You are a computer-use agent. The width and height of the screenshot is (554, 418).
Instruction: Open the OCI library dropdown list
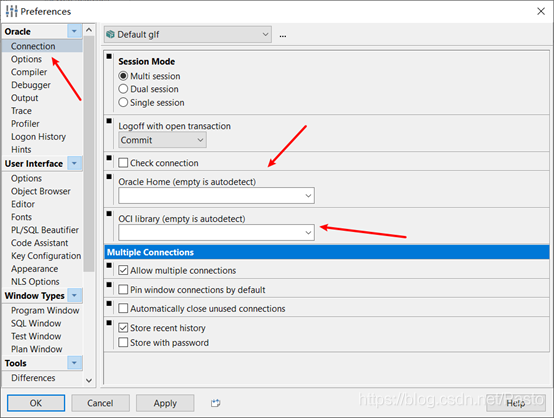(308, 232)
